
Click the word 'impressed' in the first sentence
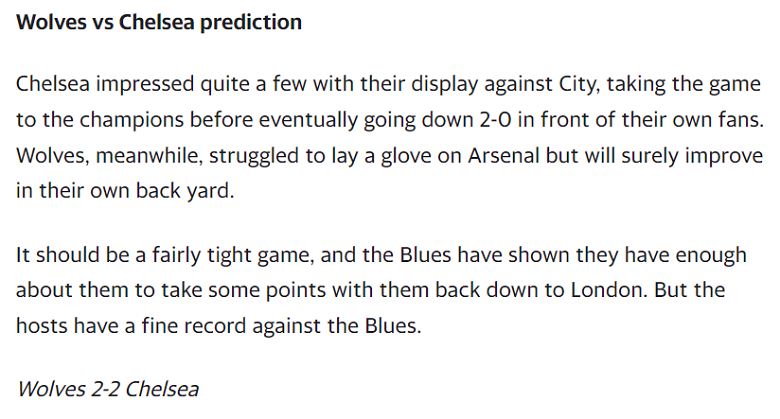click(x=145, y=85)
